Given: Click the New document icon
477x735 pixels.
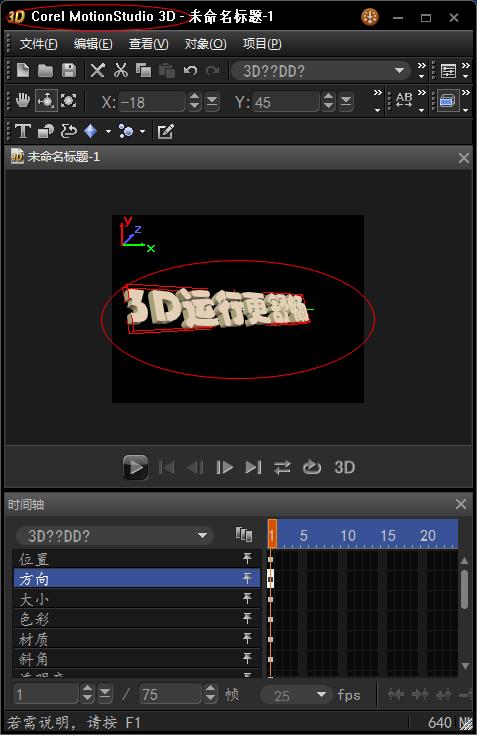Looking at the screenshot, I should (x=23, y=70).
